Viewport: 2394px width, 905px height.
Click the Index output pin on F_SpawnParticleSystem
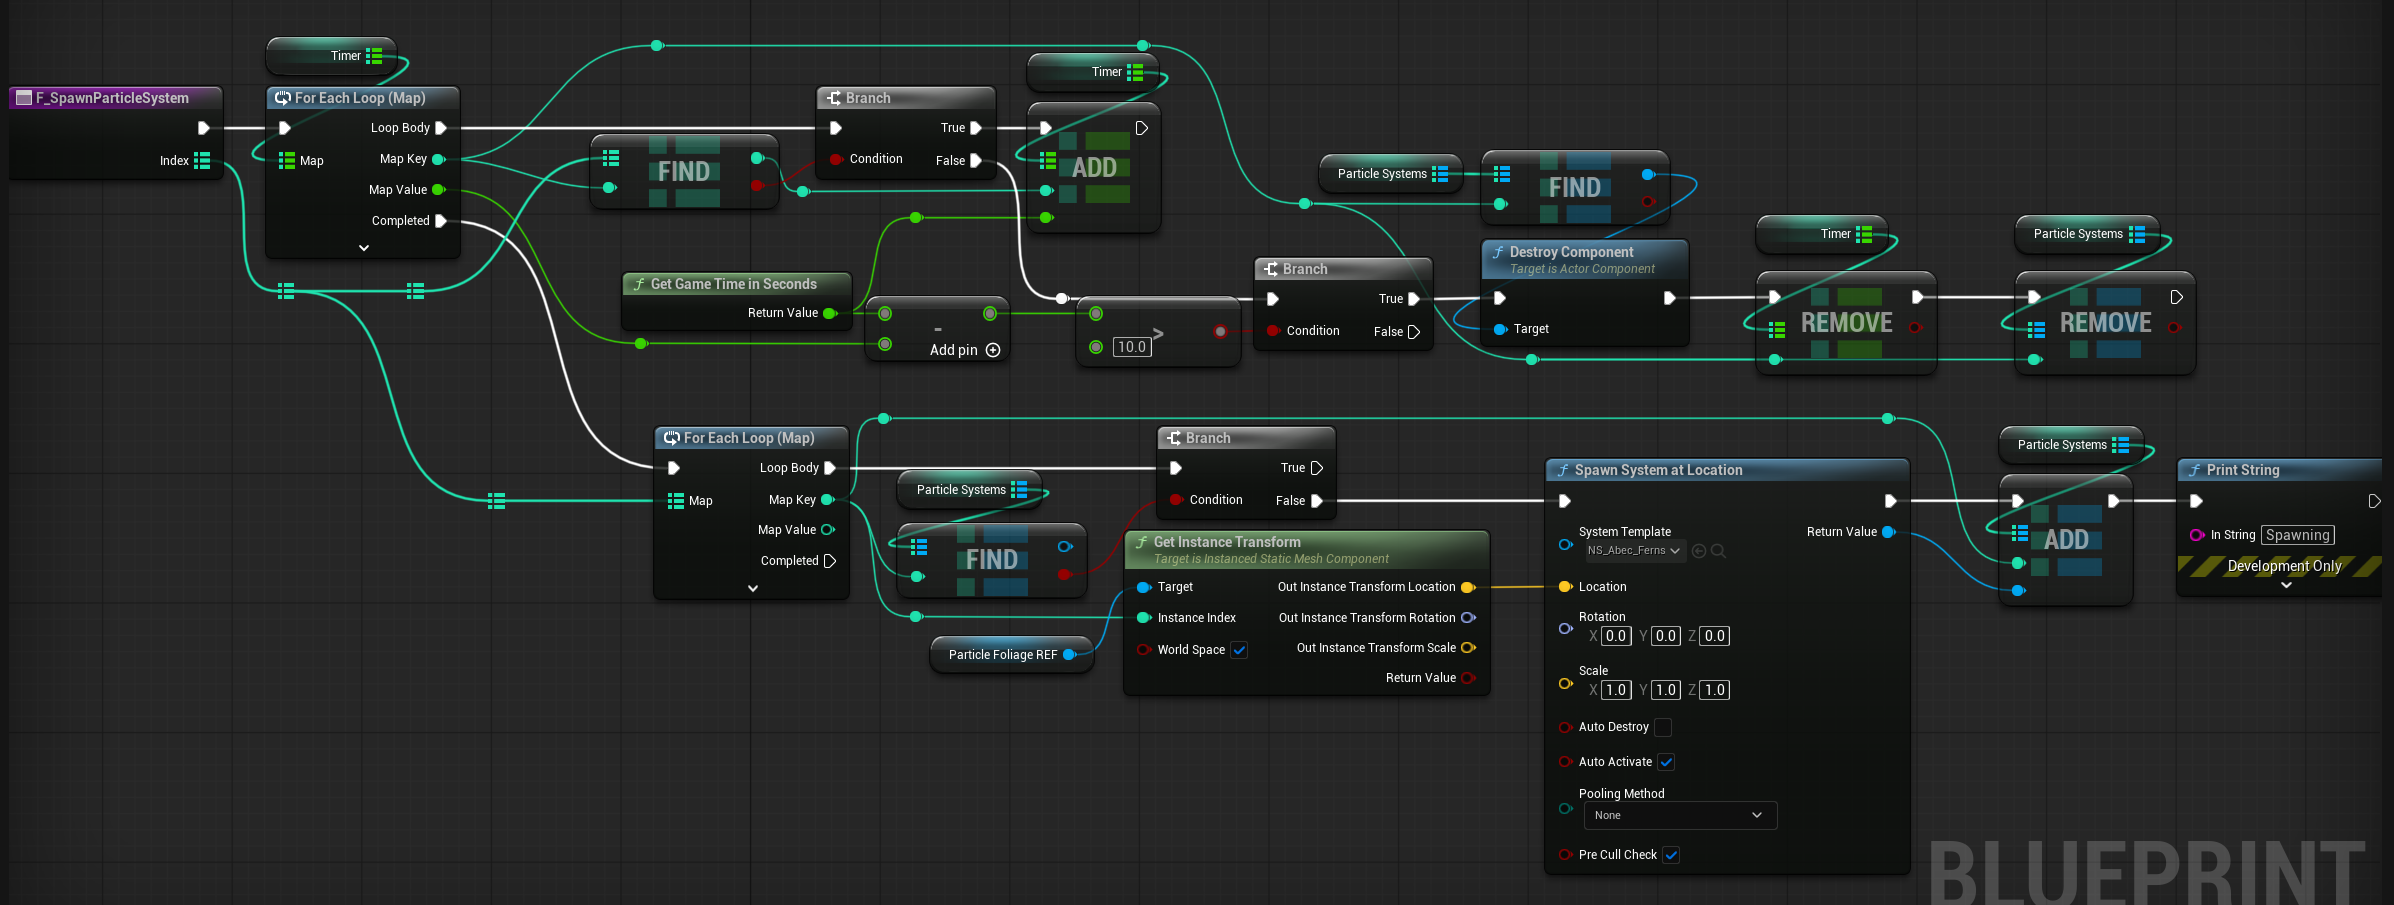tap(202, 161)
